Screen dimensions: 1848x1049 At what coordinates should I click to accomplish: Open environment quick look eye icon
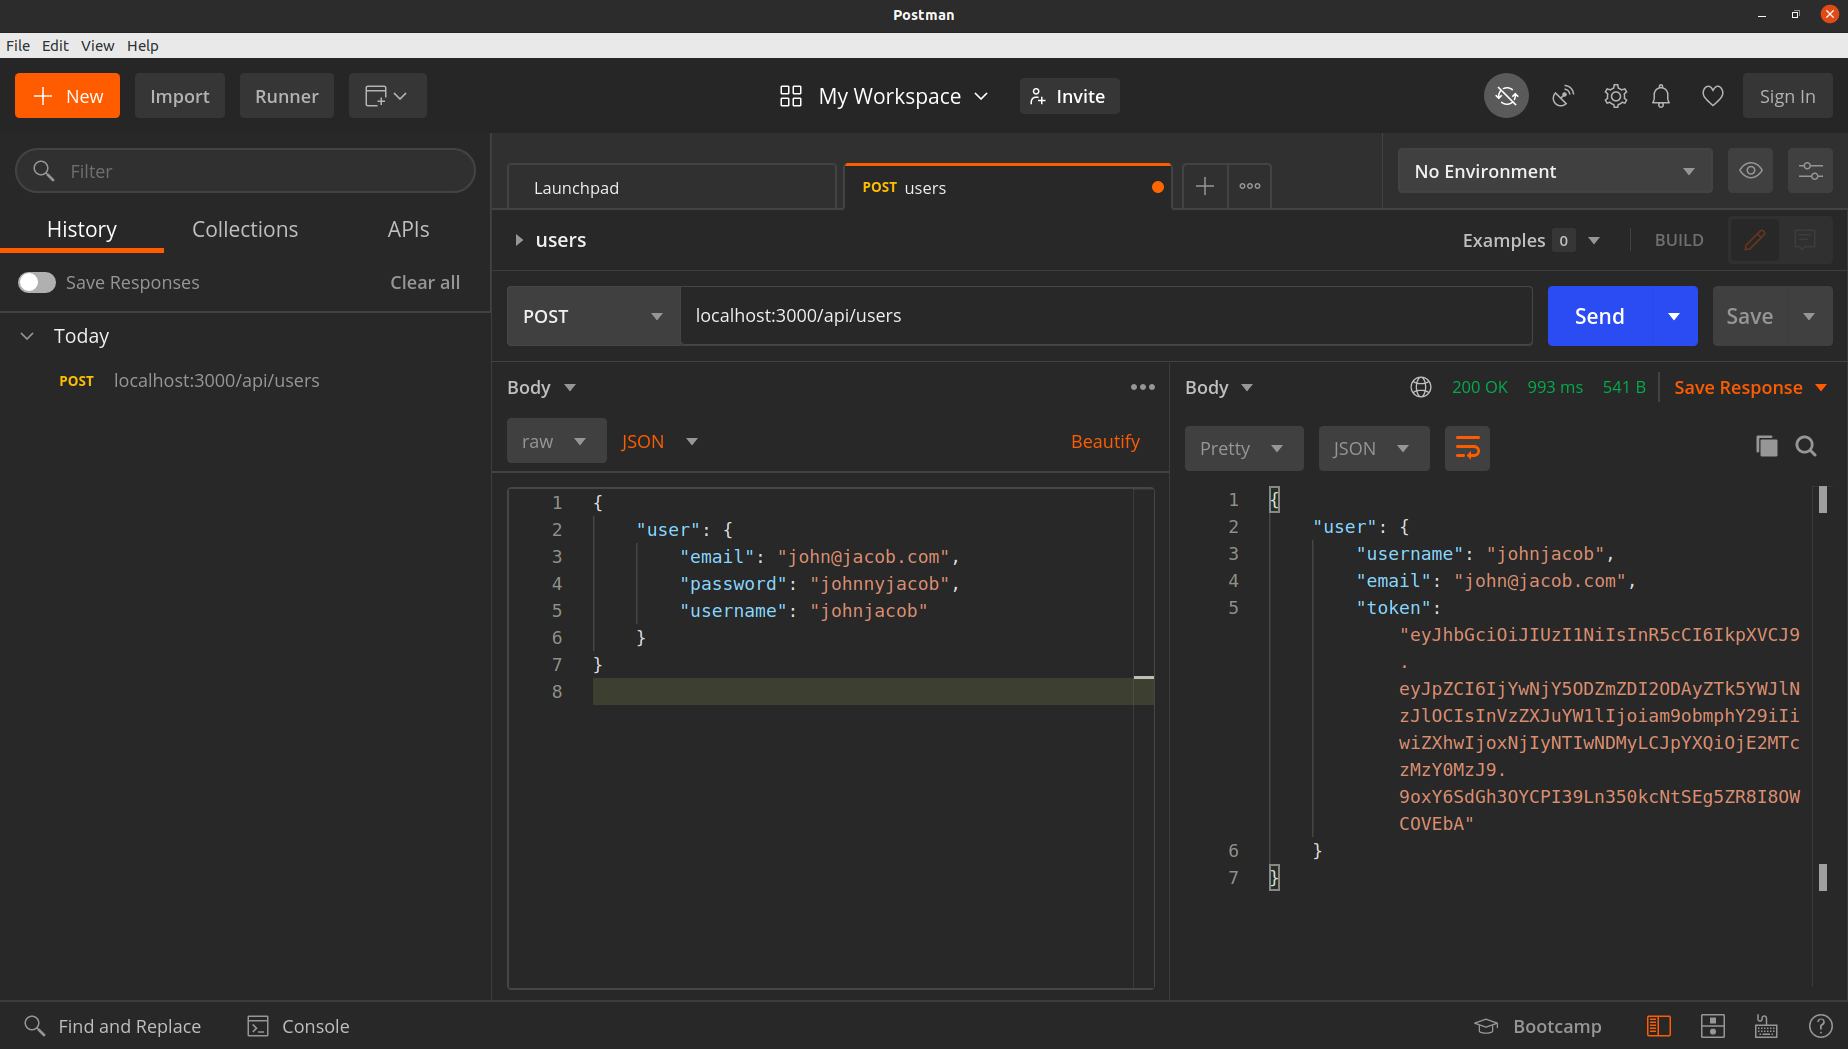coord(1751,171)
